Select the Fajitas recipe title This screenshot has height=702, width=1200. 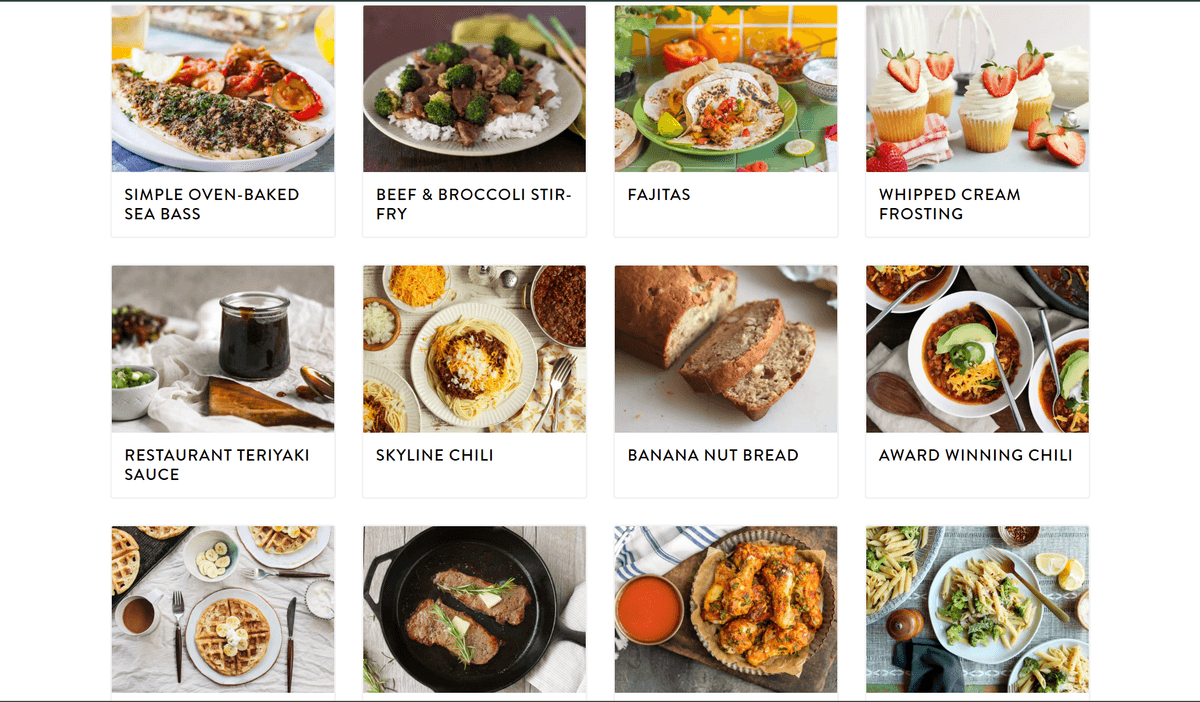[659, 195]
